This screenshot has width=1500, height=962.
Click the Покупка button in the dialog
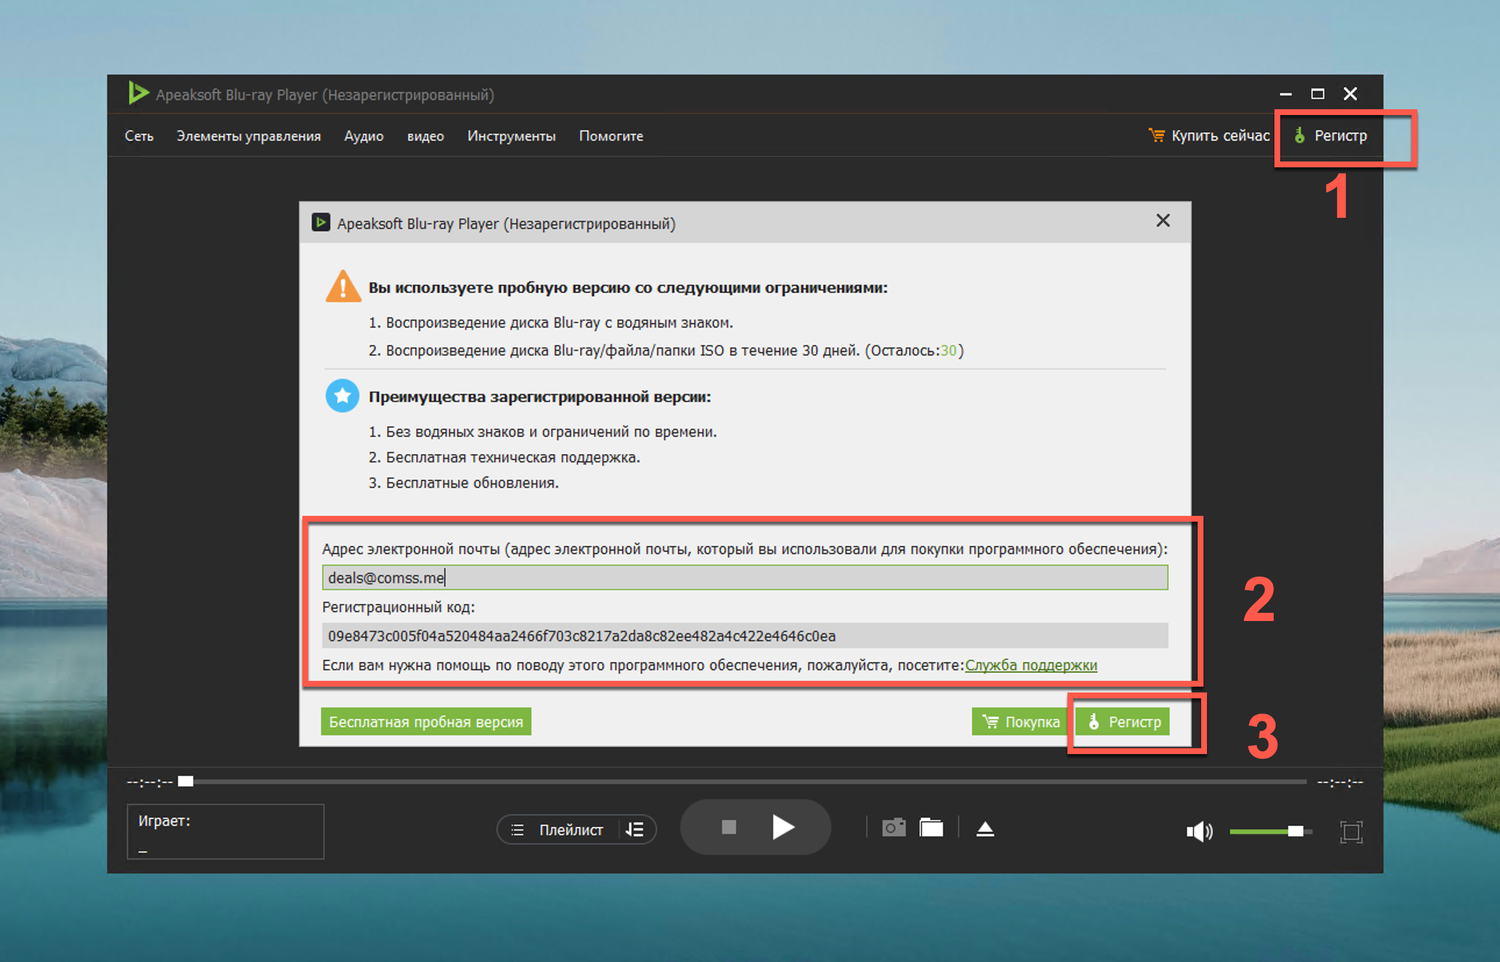[x=1021, y=722]
